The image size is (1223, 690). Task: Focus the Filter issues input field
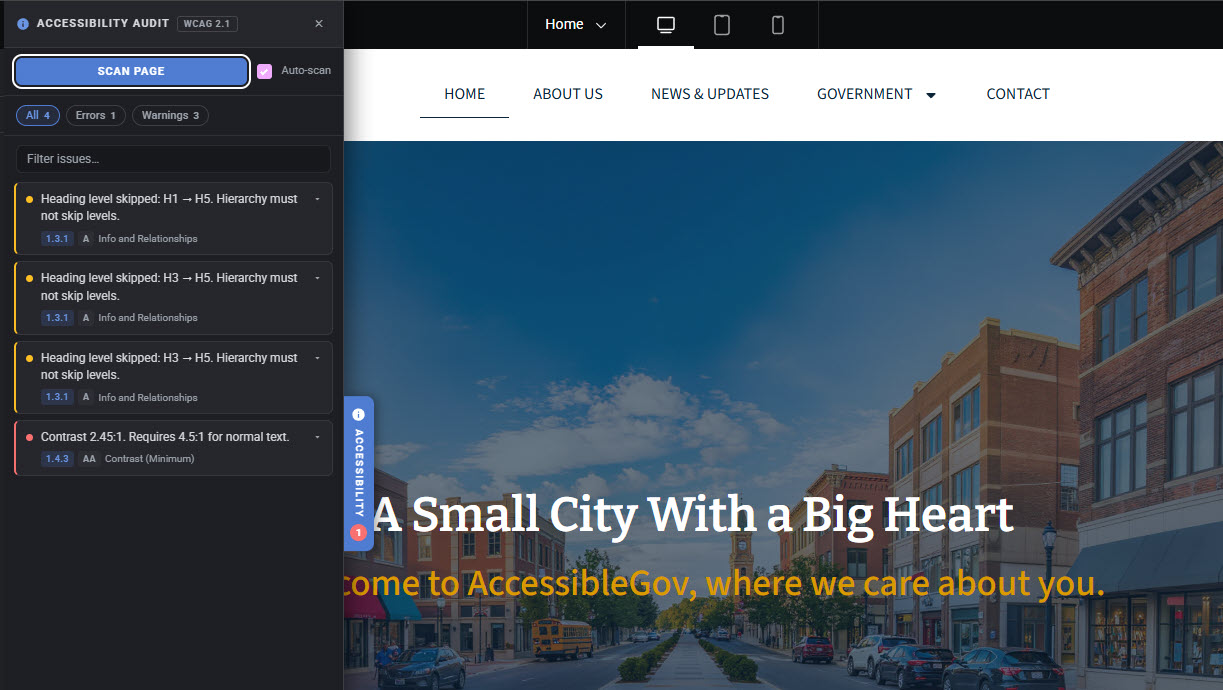[x=173, y=159]
